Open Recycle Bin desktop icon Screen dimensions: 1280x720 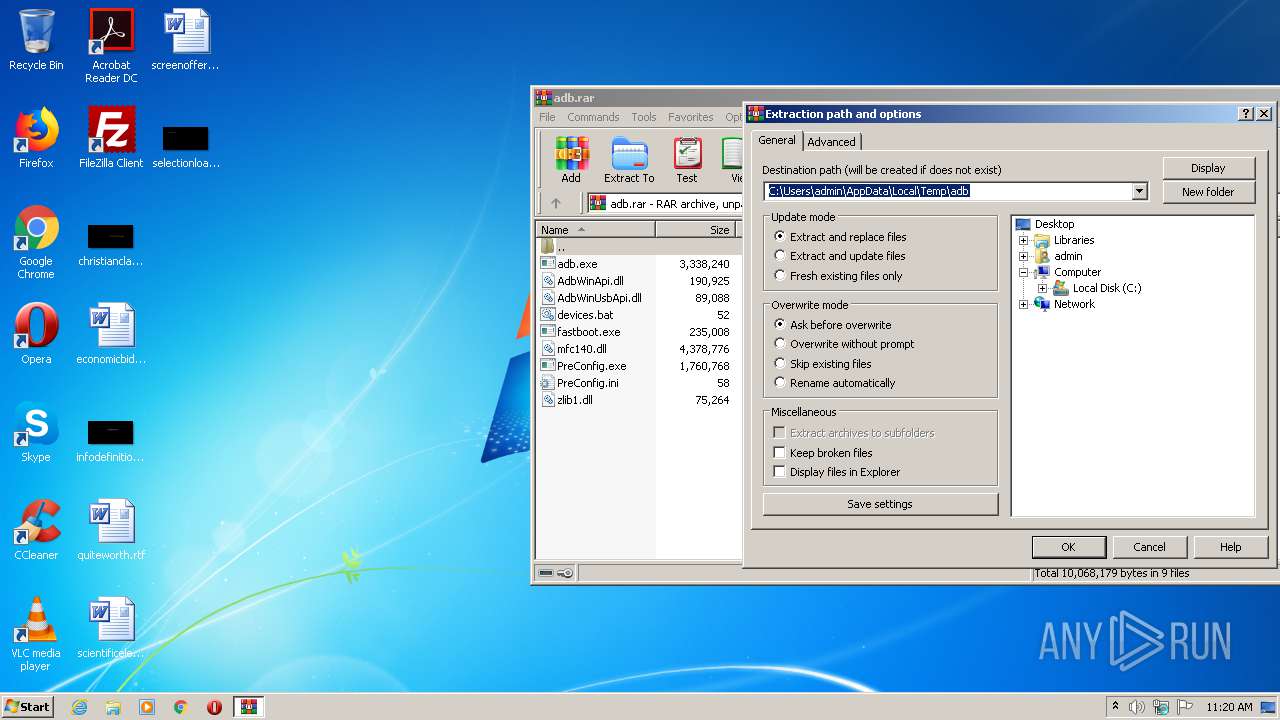point(36,40)
